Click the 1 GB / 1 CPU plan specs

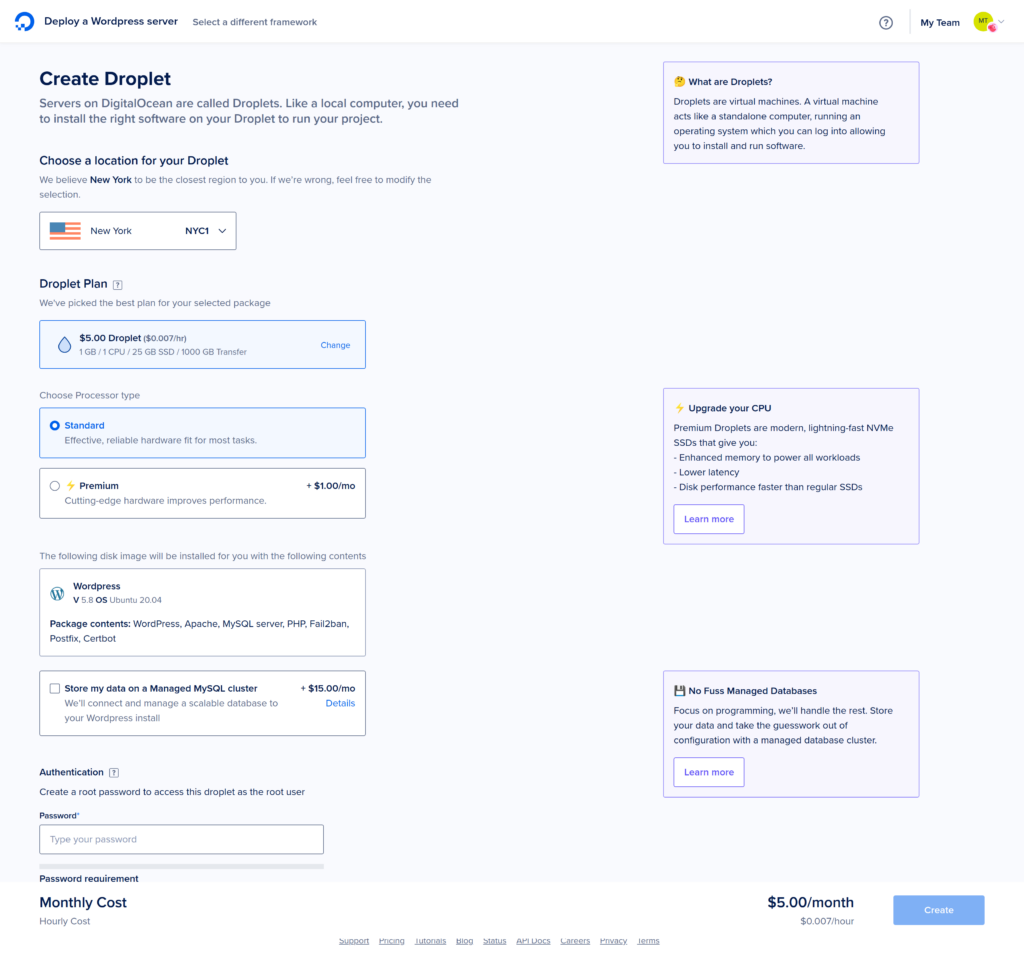click(163, 352)
